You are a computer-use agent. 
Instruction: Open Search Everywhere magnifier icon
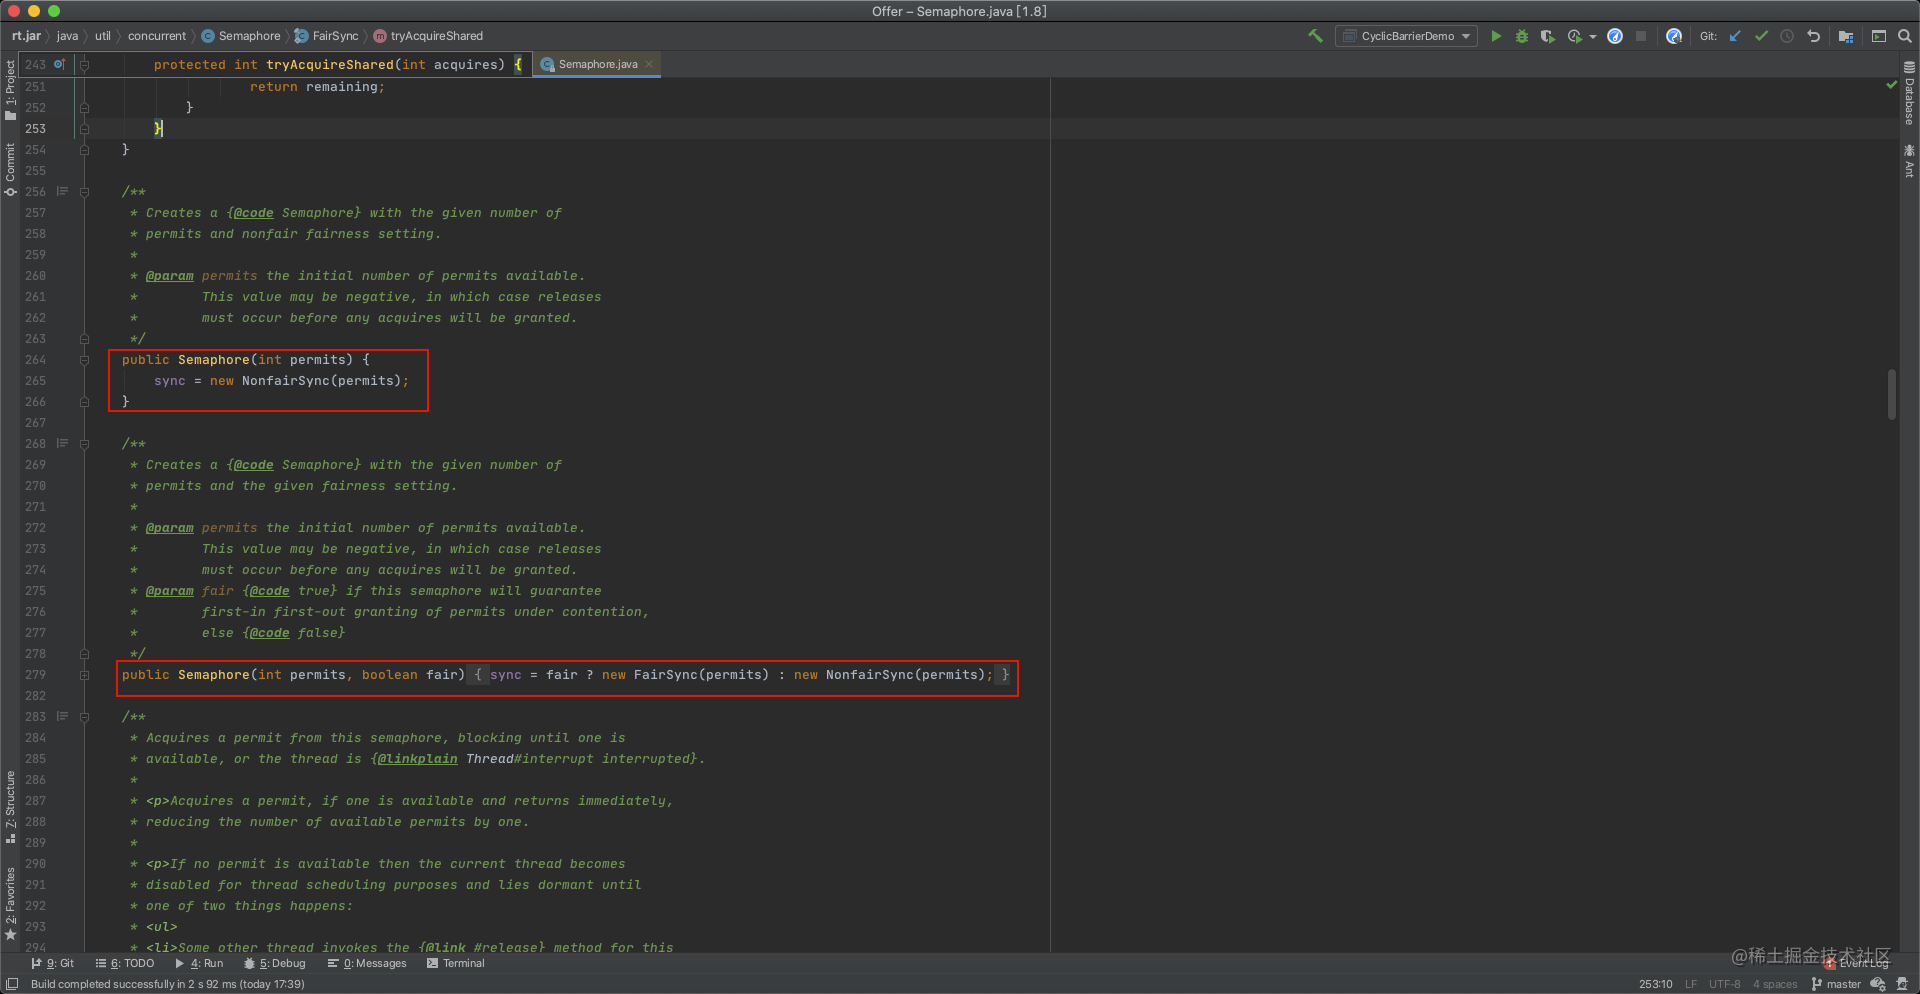(1905, 36)
